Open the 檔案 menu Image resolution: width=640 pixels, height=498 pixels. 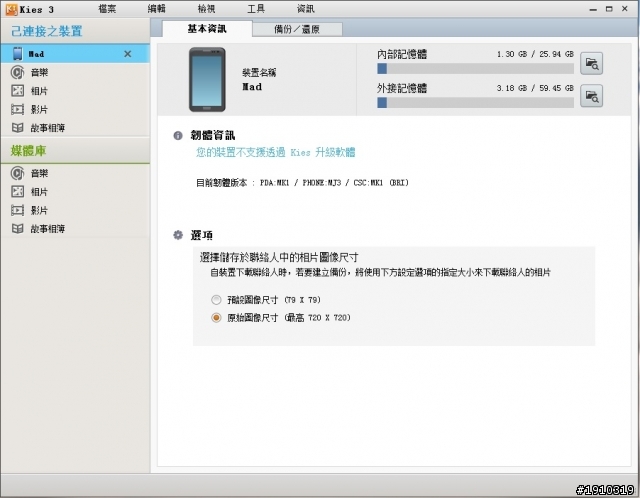click(x=107, y=9)
